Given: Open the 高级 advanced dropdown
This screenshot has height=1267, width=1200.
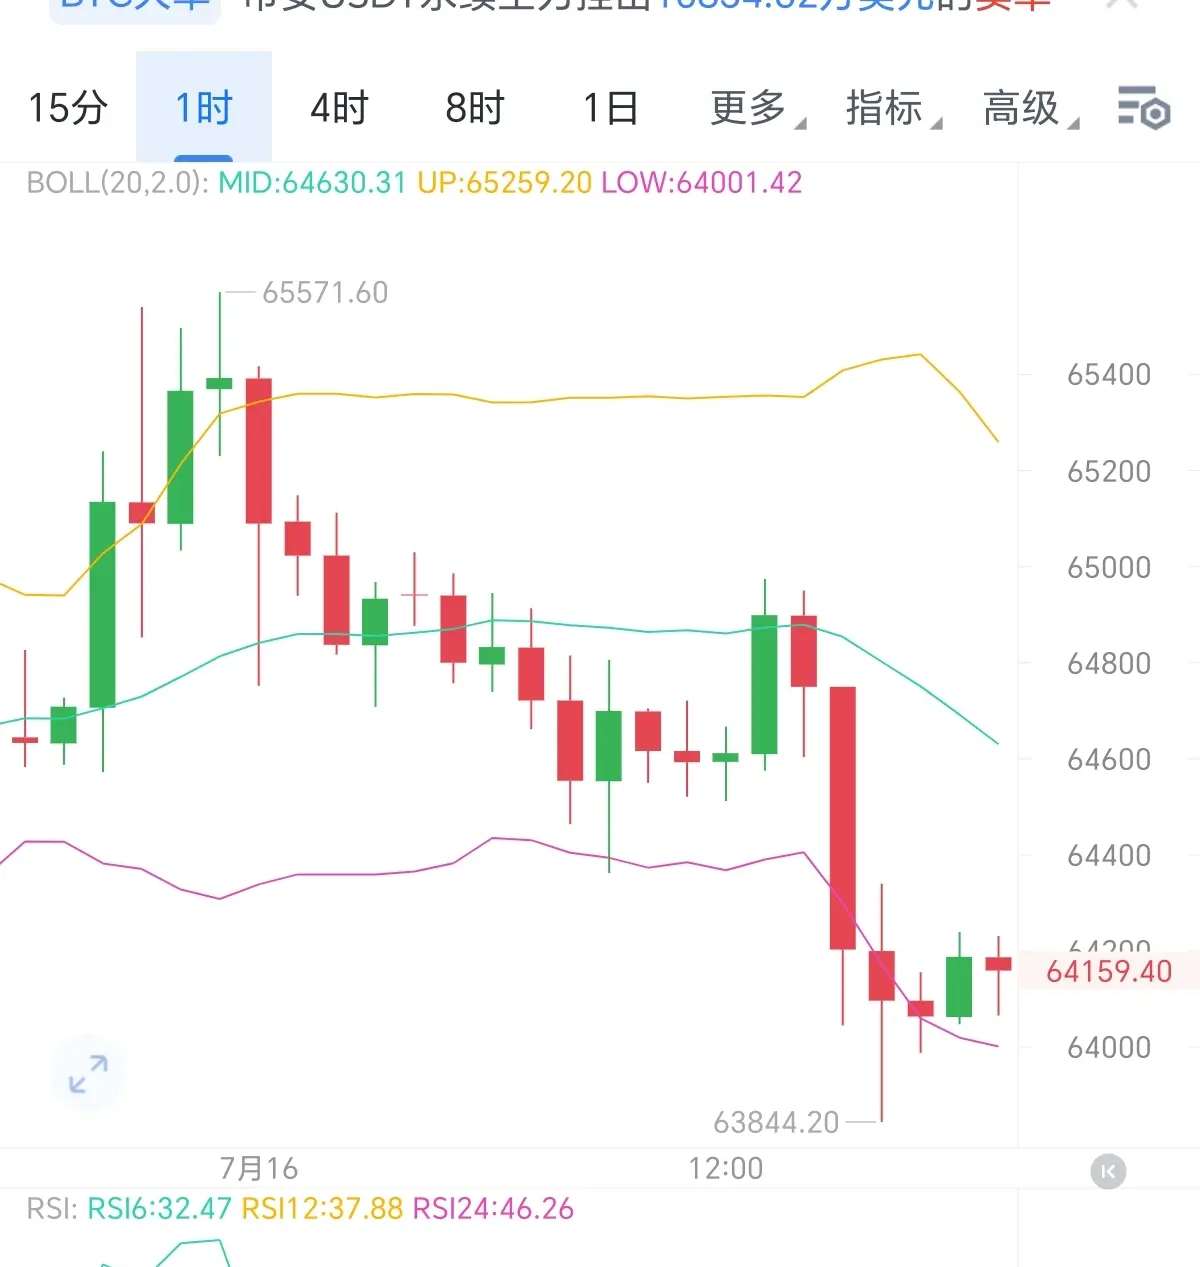Looking at the screenshot, I should pyautogui.click(x=1030, y=108).
